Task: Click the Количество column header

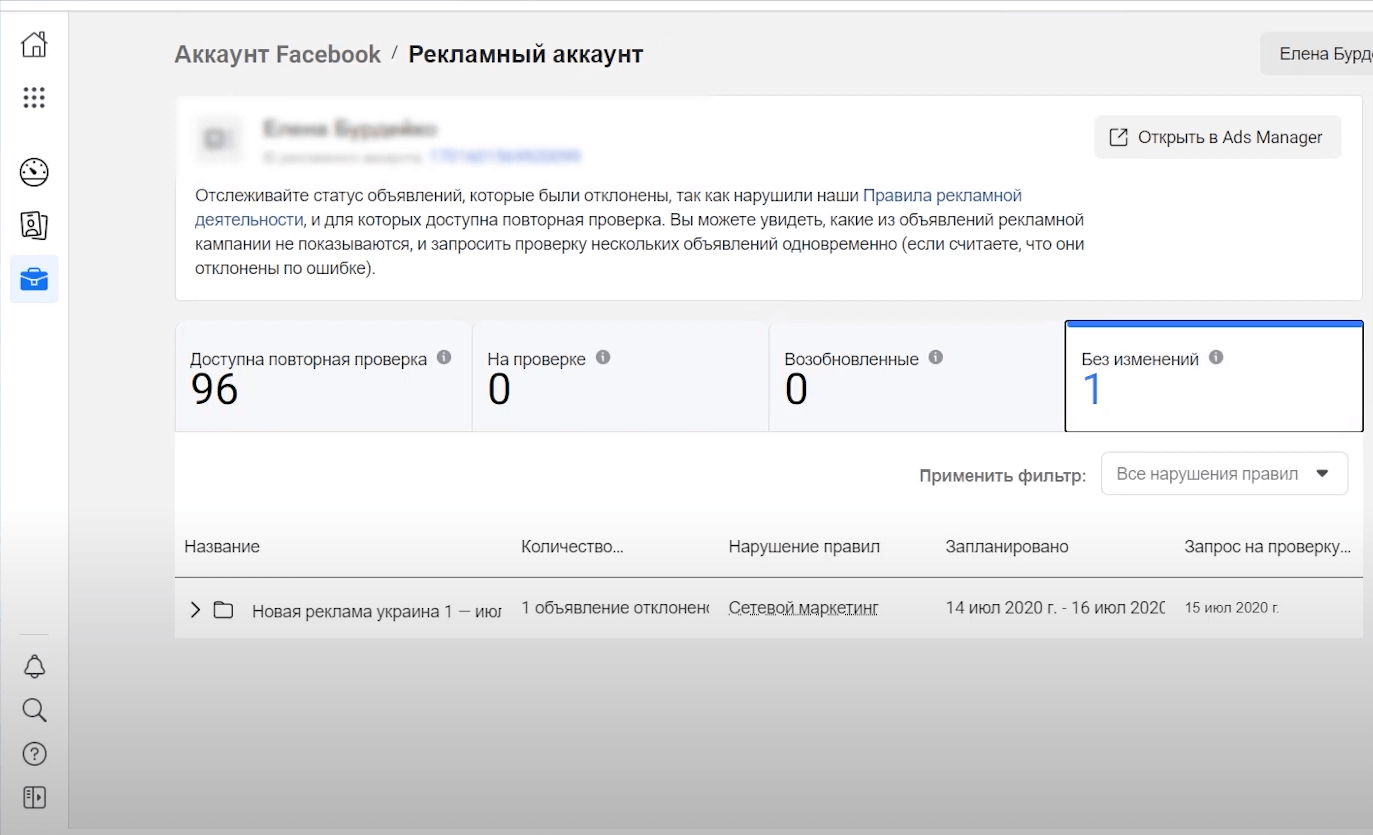Action: [572, 546]
